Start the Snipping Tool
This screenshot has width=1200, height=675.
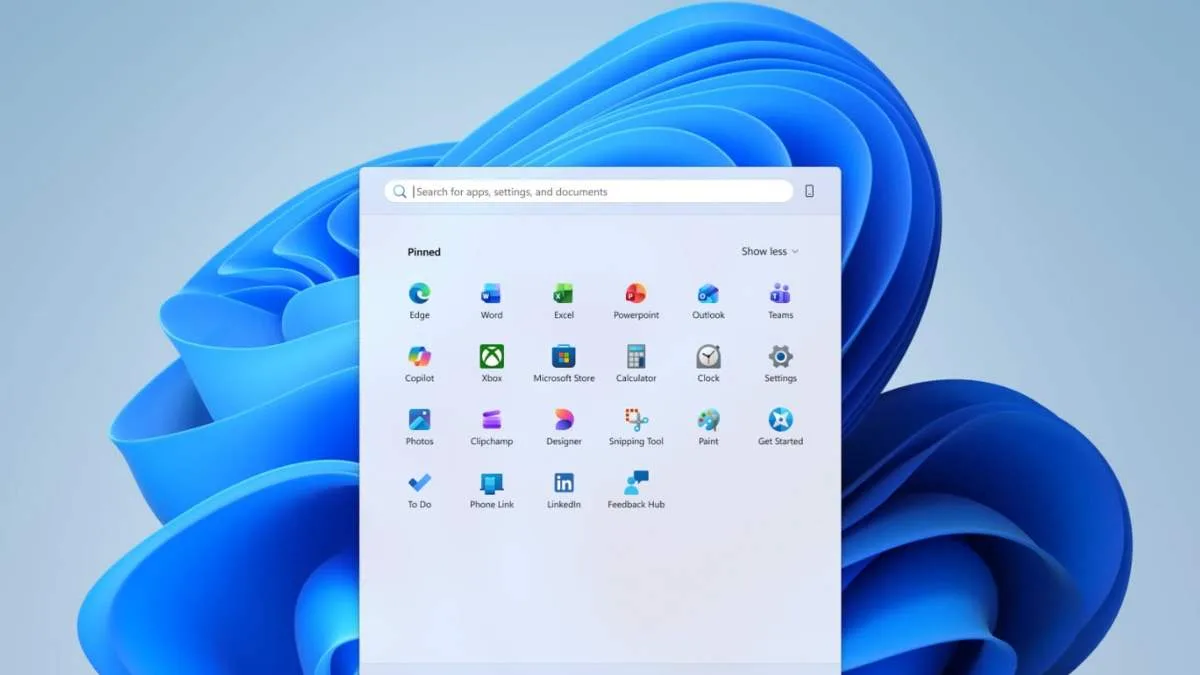(x=636, y=427)
